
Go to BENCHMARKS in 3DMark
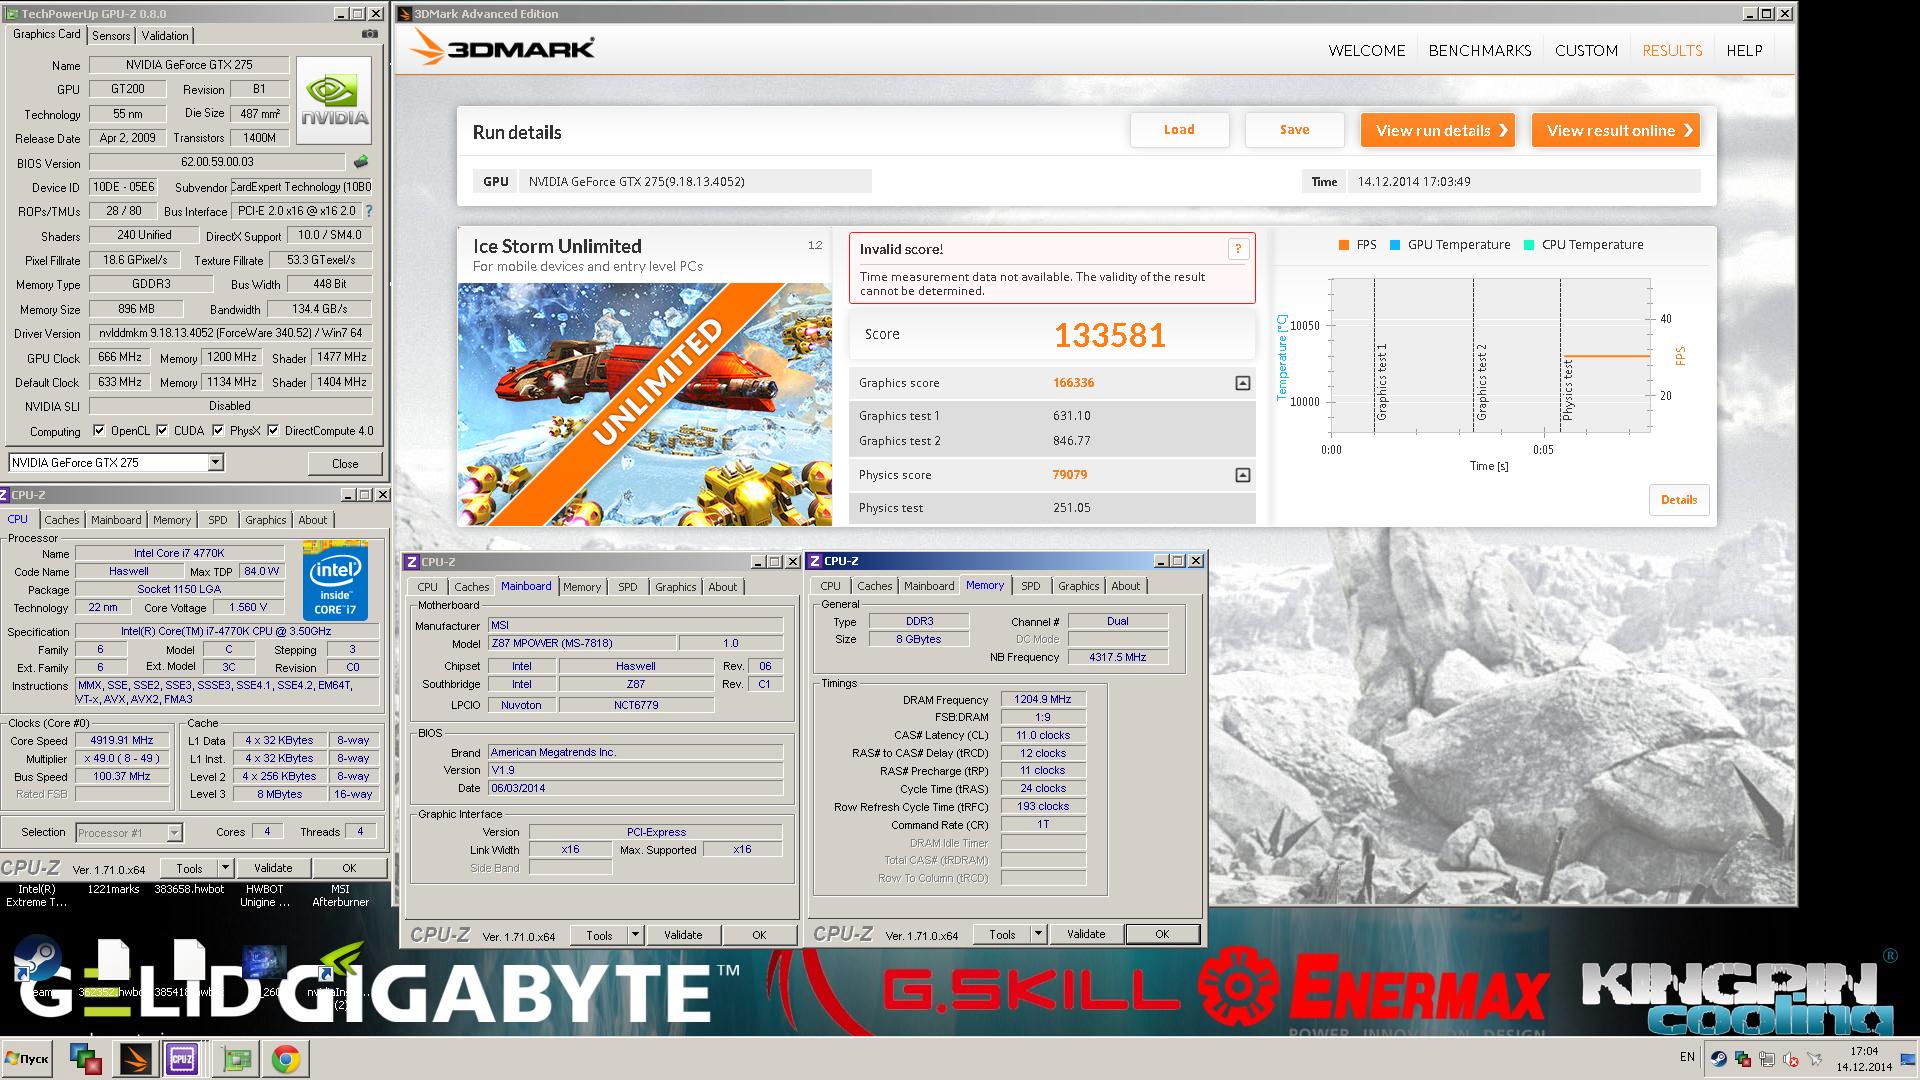[1480, 50]
